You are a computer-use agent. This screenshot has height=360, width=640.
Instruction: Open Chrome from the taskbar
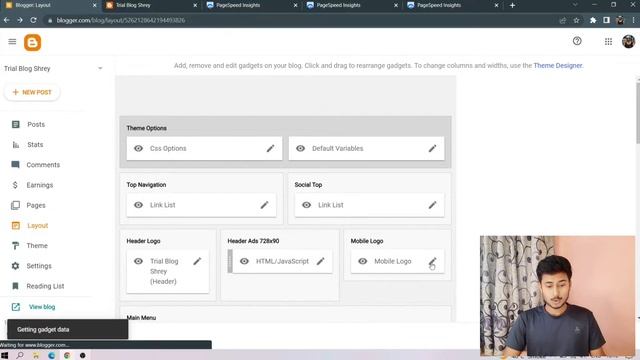tap(67, 356)
